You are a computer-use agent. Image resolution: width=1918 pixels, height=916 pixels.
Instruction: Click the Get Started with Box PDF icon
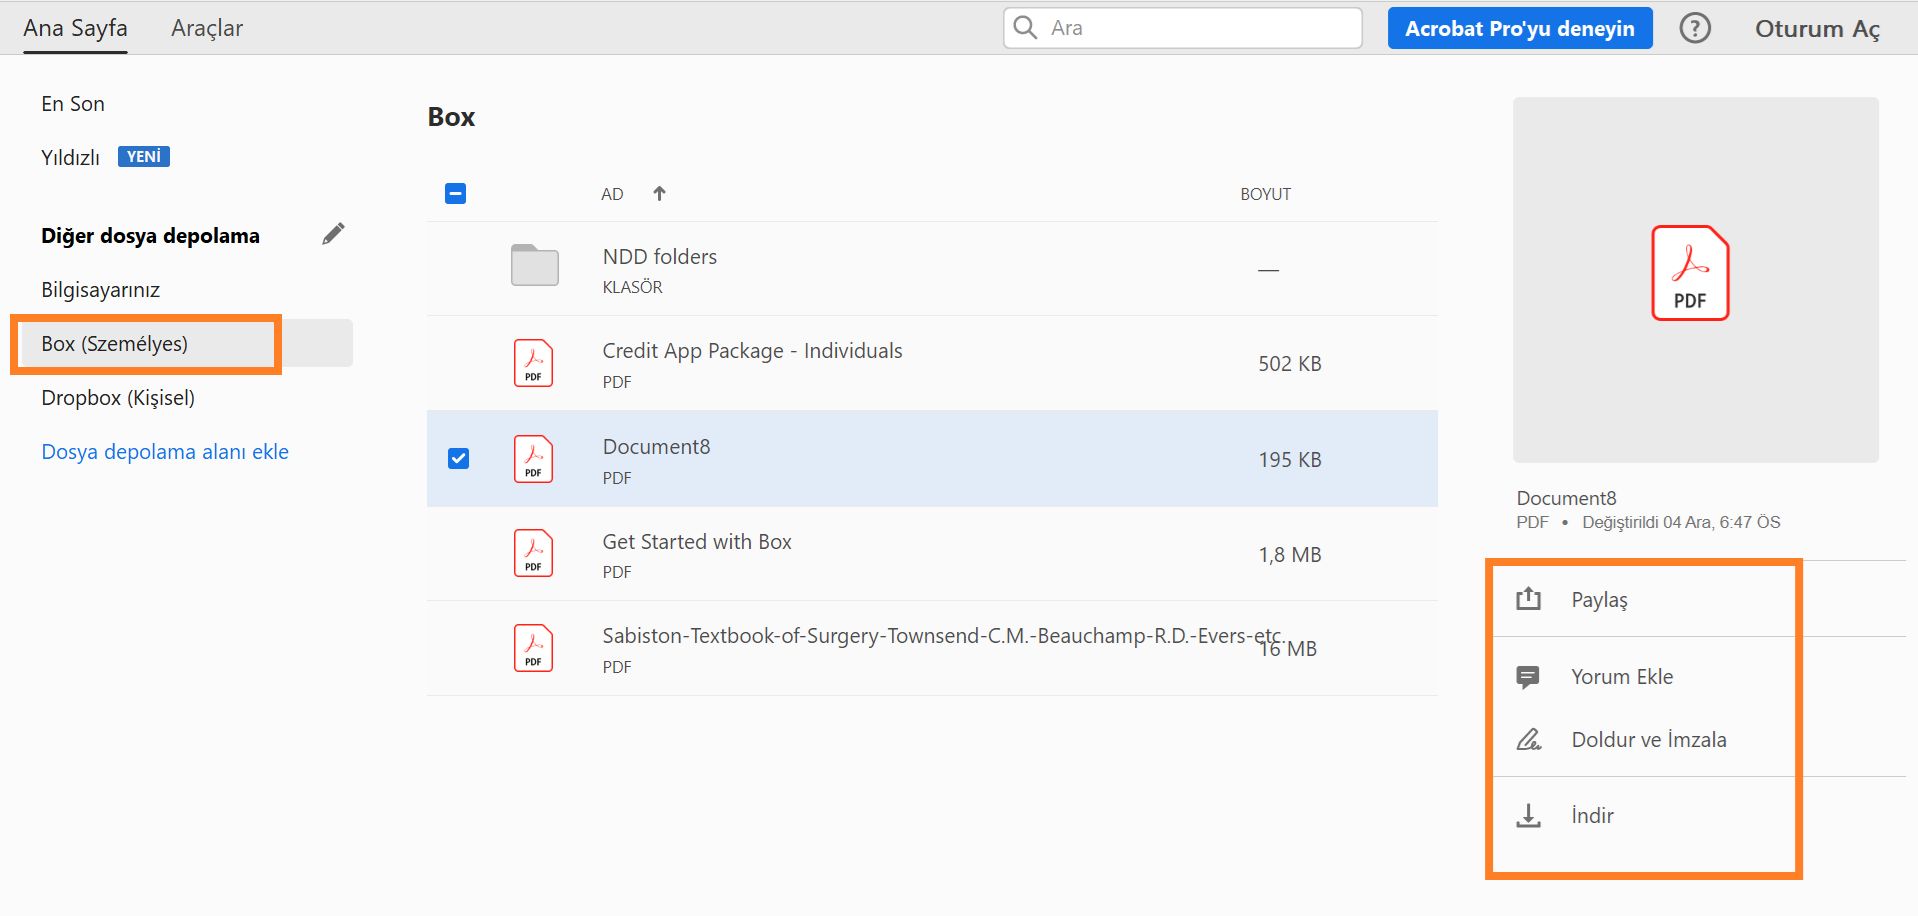[533, 553]
